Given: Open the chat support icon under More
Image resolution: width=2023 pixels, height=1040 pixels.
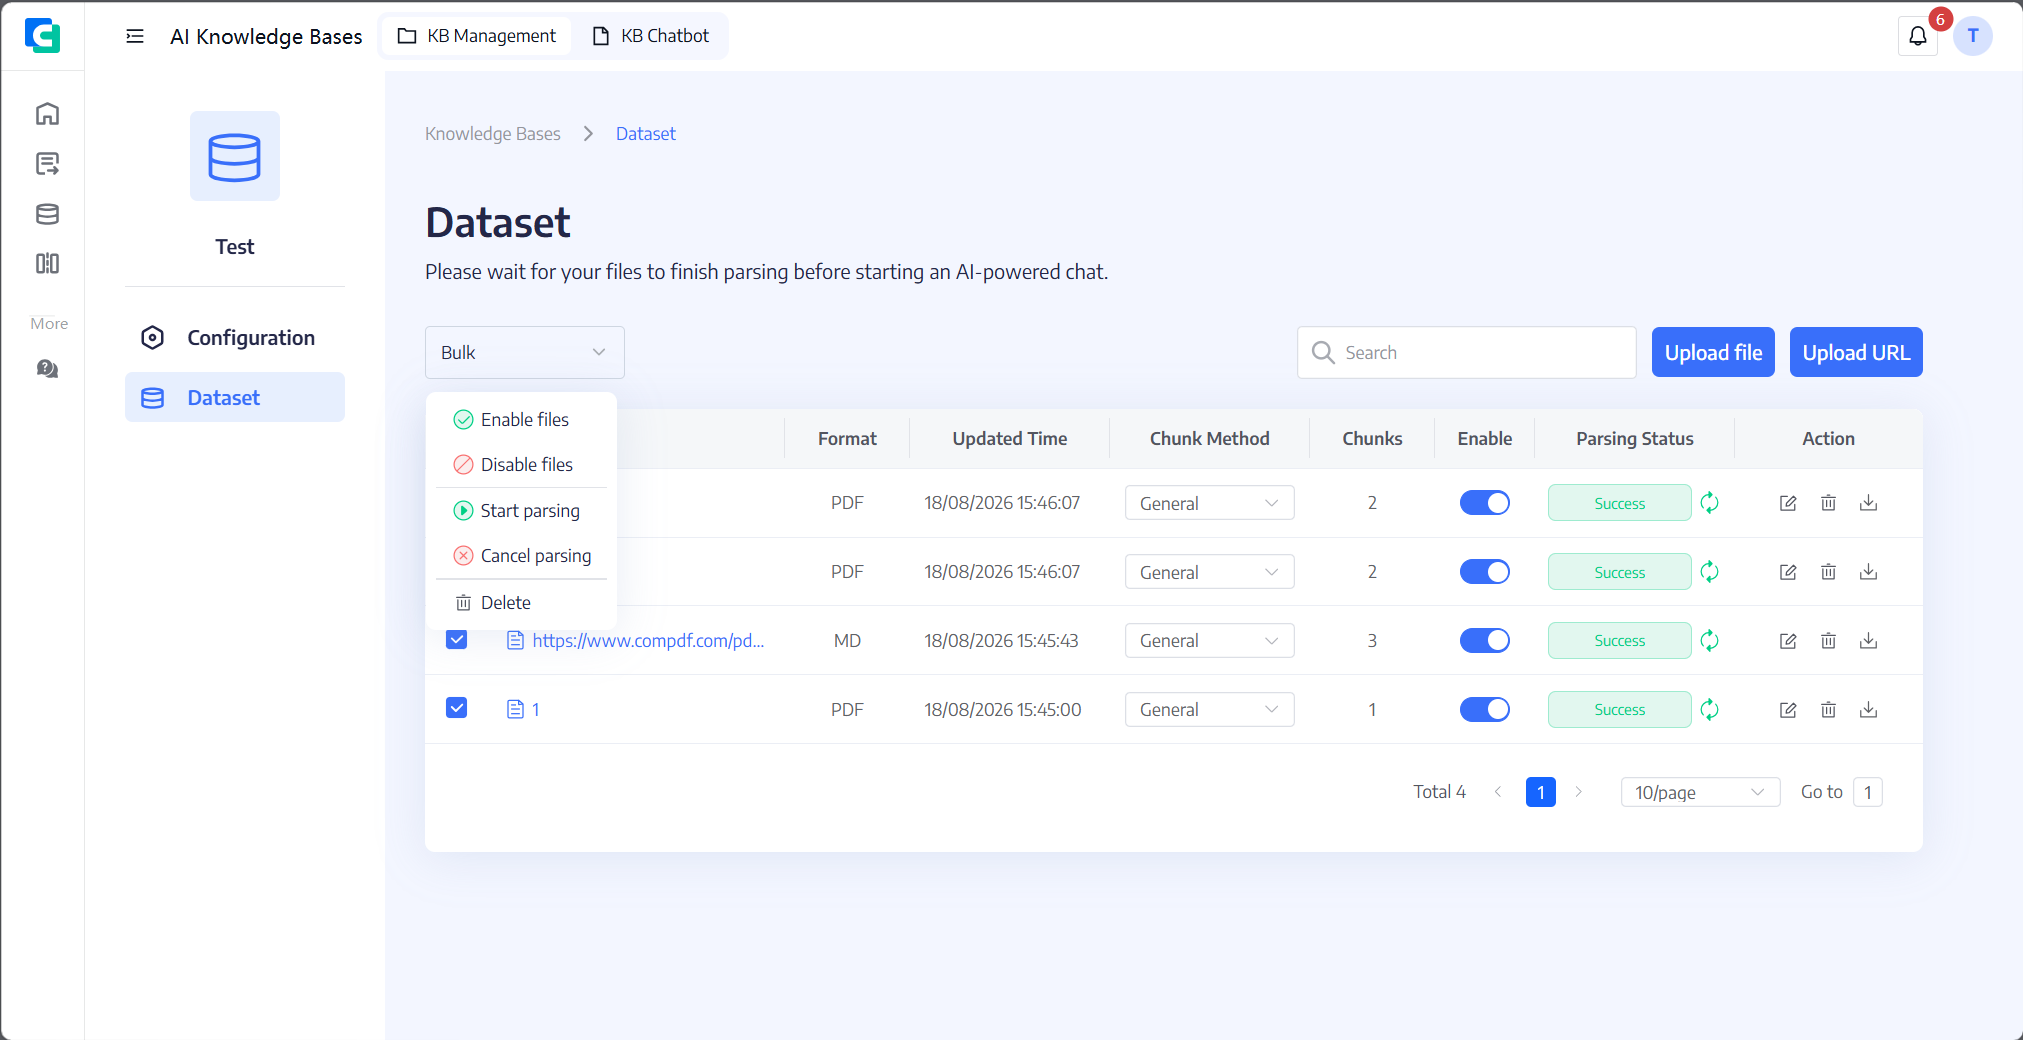Looking at the screenshot, I should pyautogui.click(x=47, y=369).
